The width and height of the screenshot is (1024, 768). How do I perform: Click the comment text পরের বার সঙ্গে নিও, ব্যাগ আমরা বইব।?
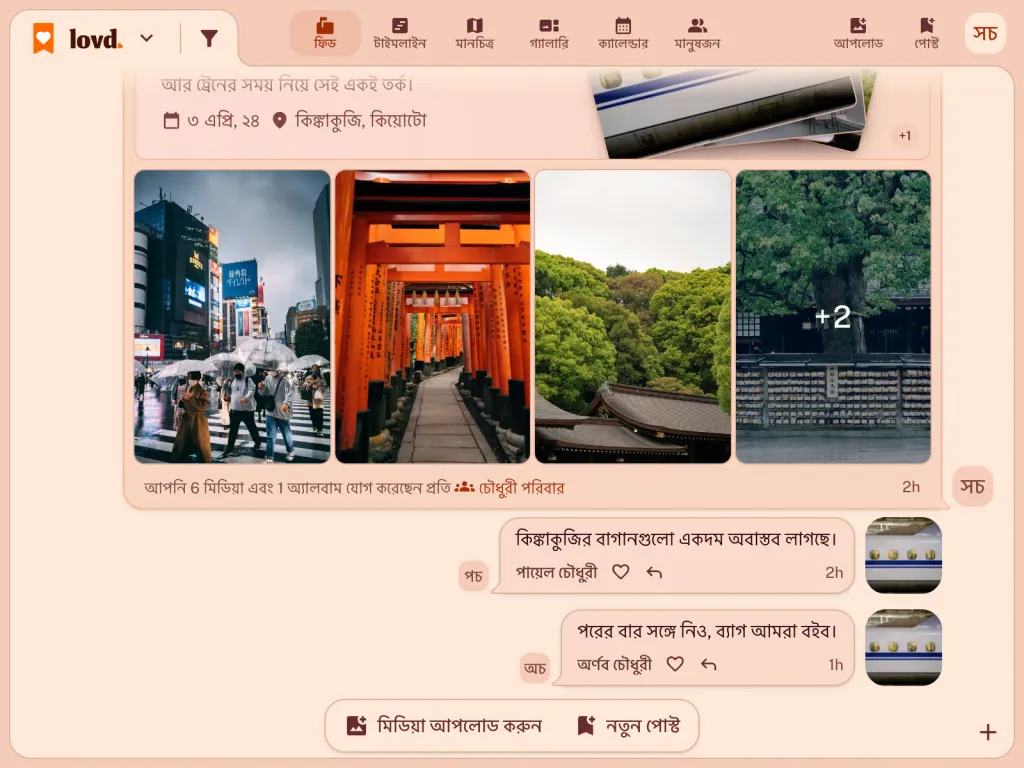pos(707,632)
